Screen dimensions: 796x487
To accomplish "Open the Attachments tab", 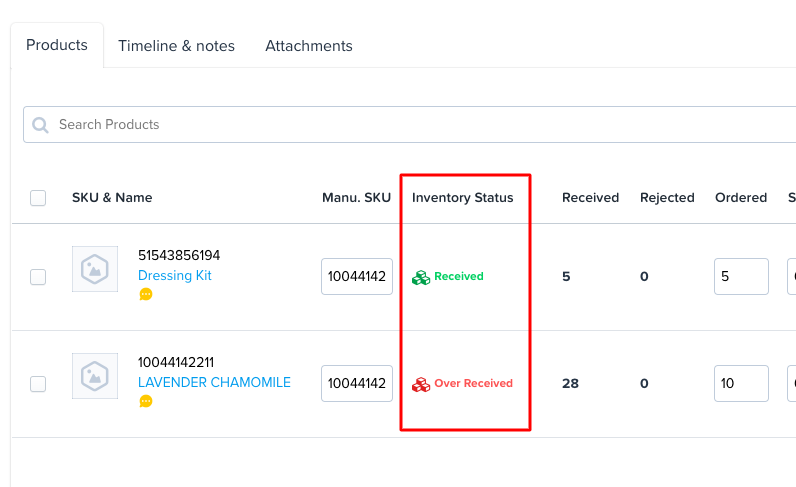I will pos(308,46).
